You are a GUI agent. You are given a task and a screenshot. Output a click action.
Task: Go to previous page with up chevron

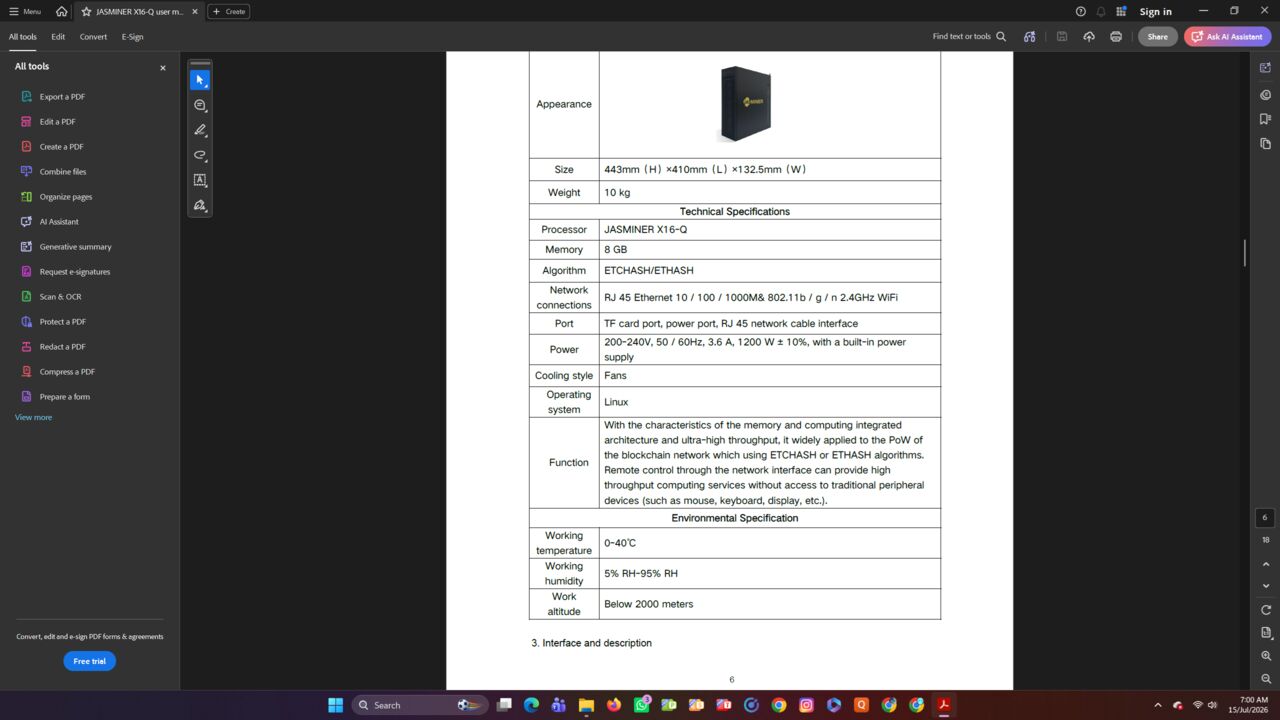click(x=1266, y=564)
